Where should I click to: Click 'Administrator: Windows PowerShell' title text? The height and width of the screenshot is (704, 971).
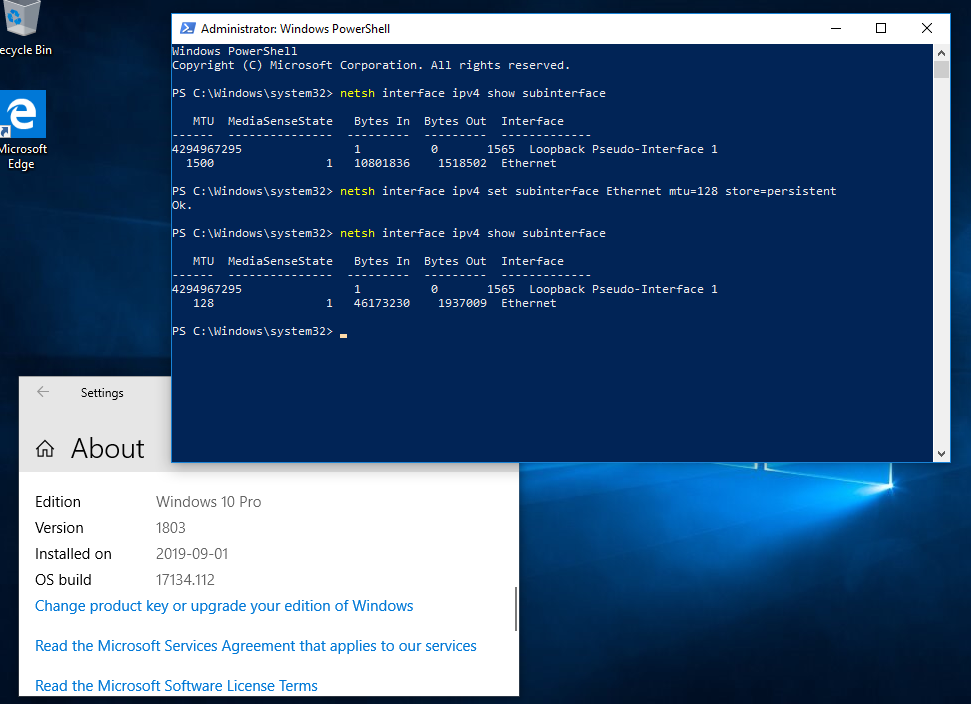point(295,28)
